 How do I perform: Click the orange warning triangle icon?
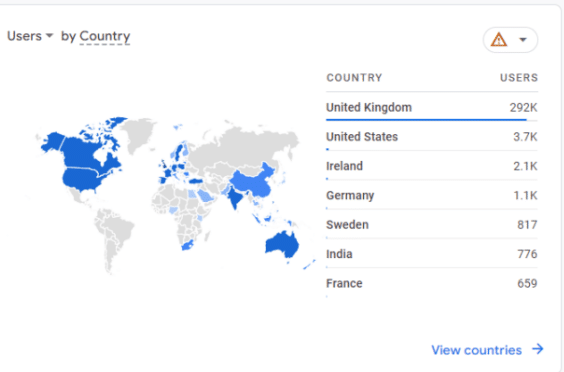[x=499, y=40]
